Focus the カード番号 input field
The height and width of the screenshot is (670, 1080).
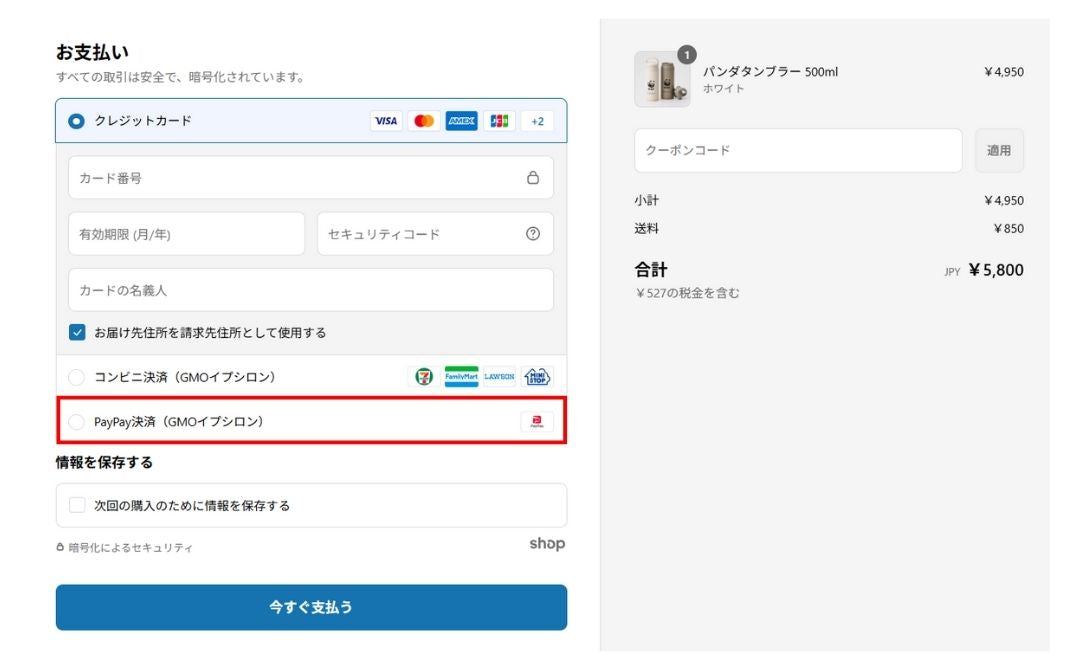point(311,178)
